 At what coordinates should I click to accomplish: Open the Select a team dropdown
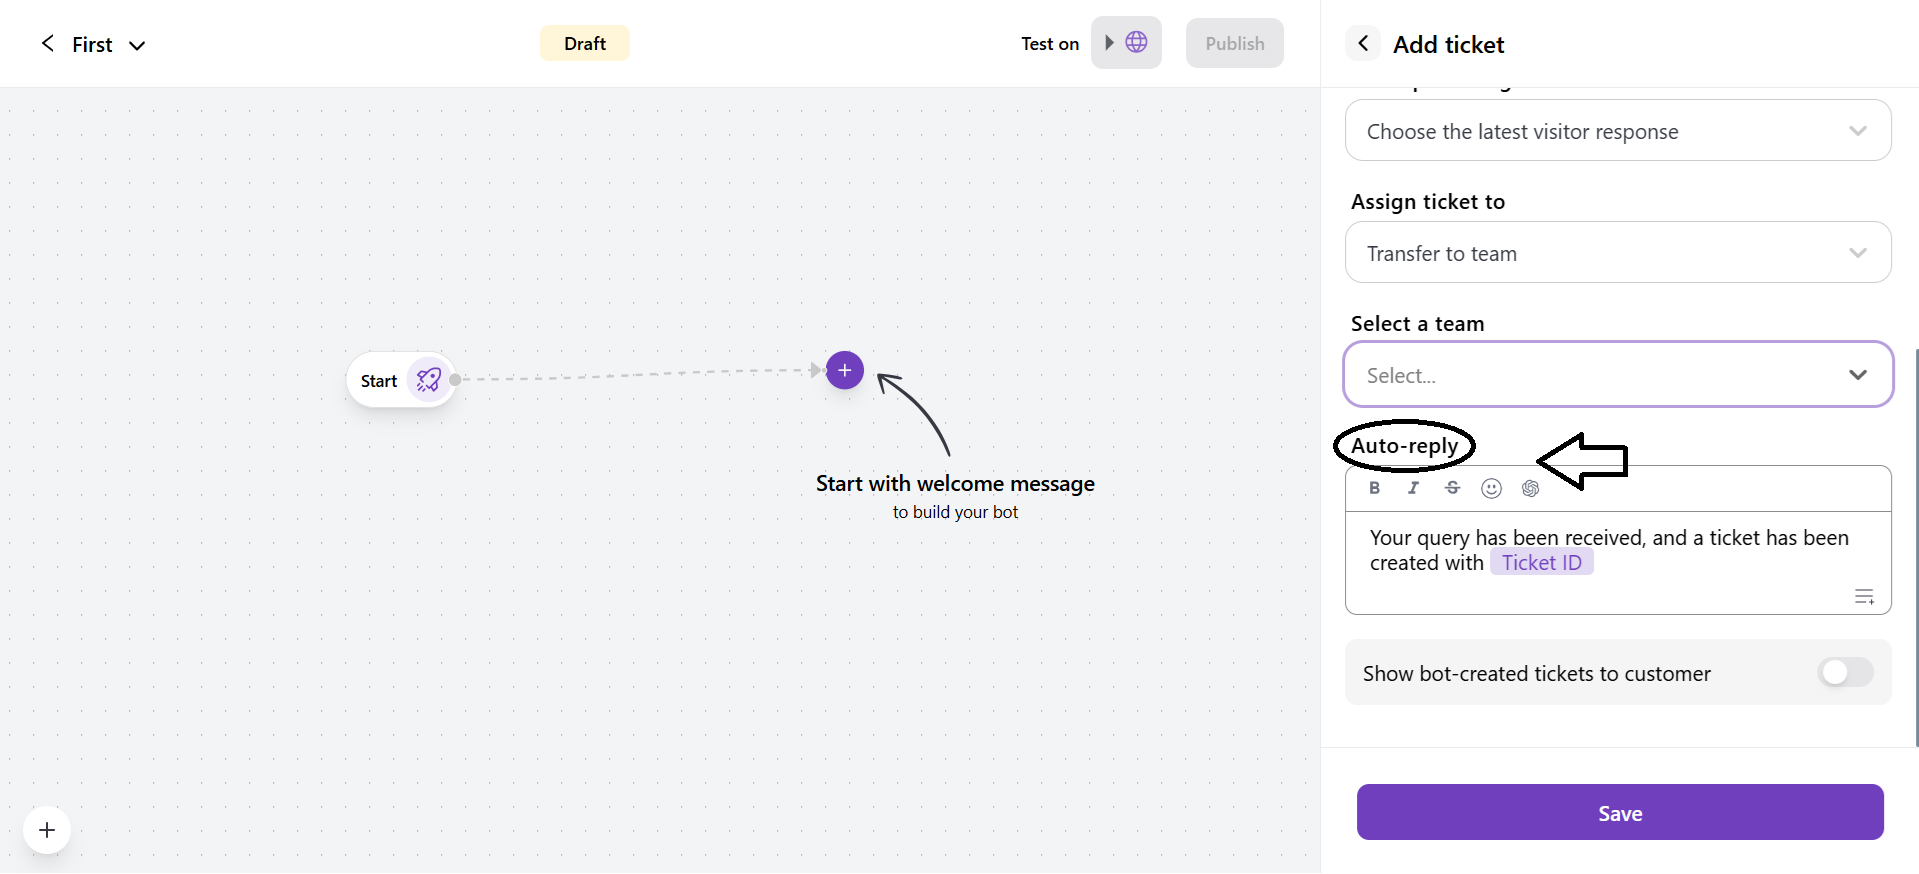point(1618,375)
